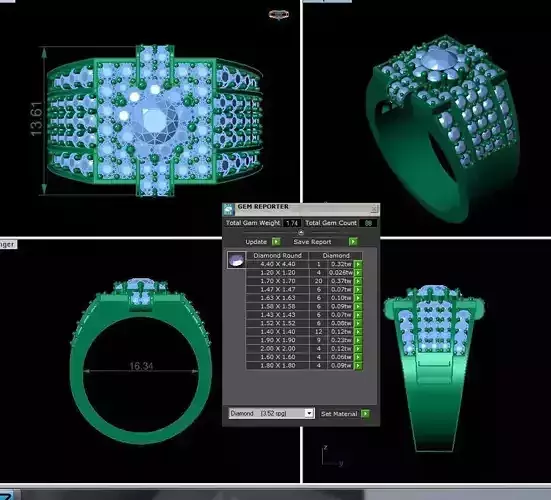Screen dimensions: 551x500
Task: Click the green arrow on the 1.47 X 1.47 row
Action: point(358,290)
